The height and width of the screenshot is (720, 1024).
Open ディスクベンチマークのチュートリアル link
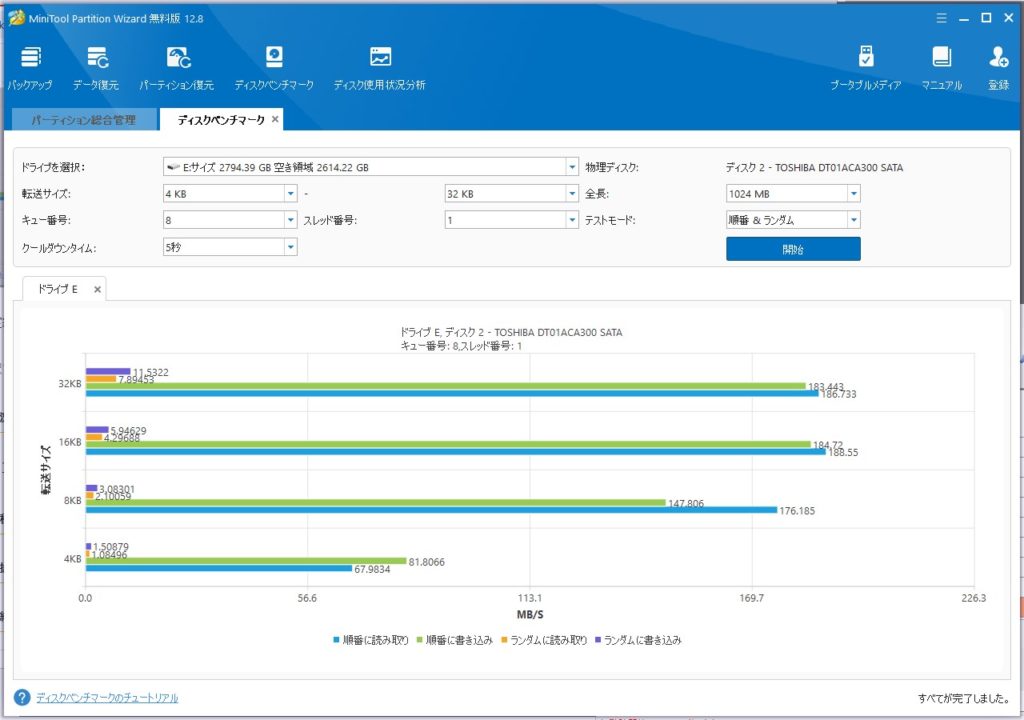(107, 698)
